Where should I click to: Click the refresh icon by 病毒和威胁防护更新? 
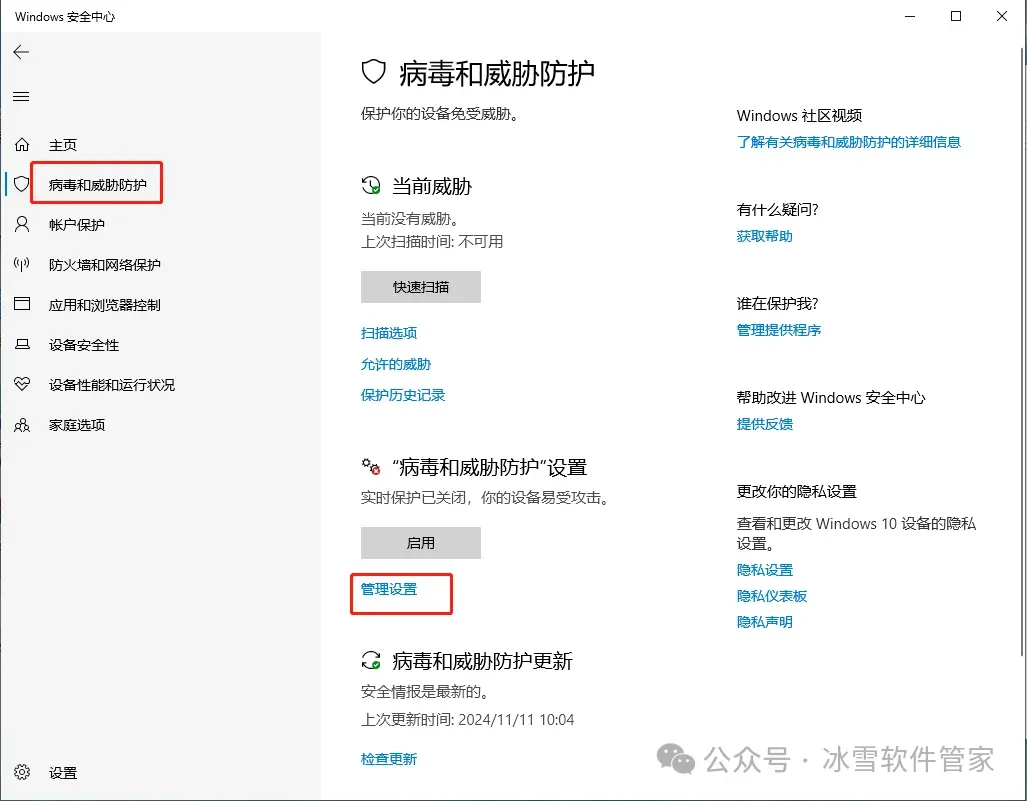click(x=371, y=660)
